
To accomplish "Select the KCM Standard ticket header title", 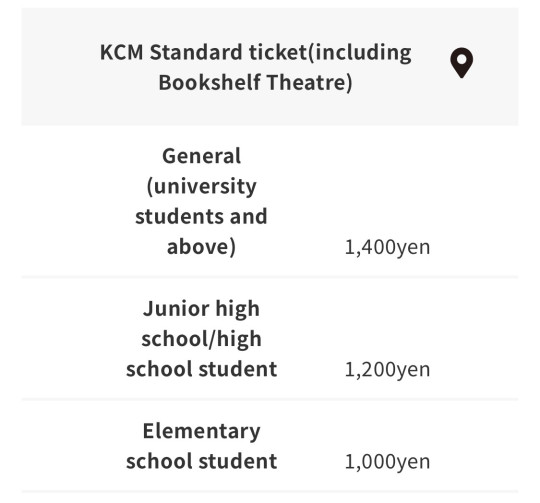I will coord(256,67).
